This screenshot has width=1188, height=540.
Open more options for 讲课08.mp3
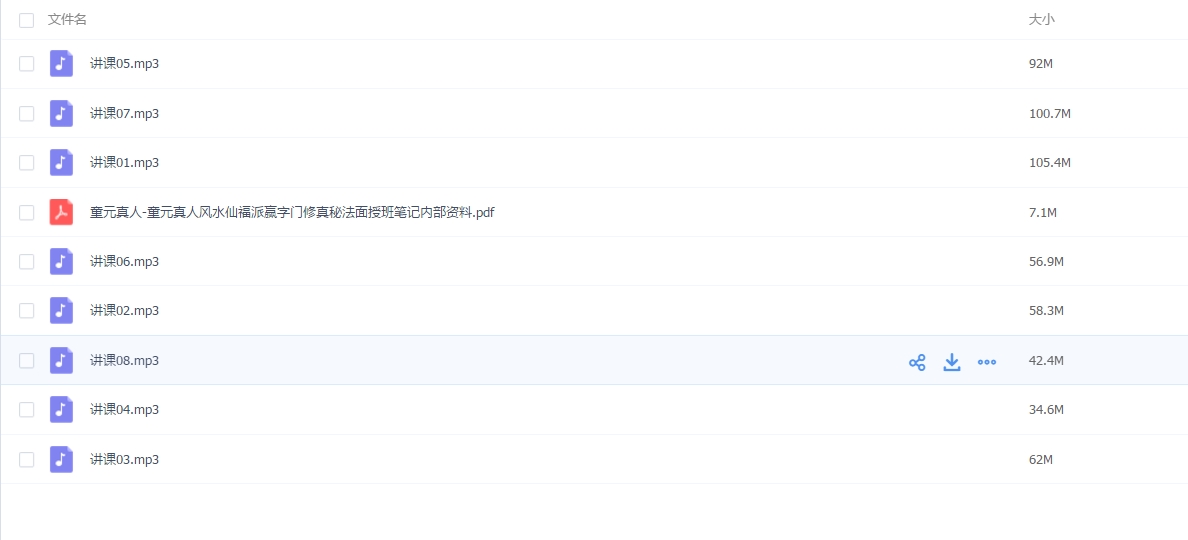pos(987,362)
